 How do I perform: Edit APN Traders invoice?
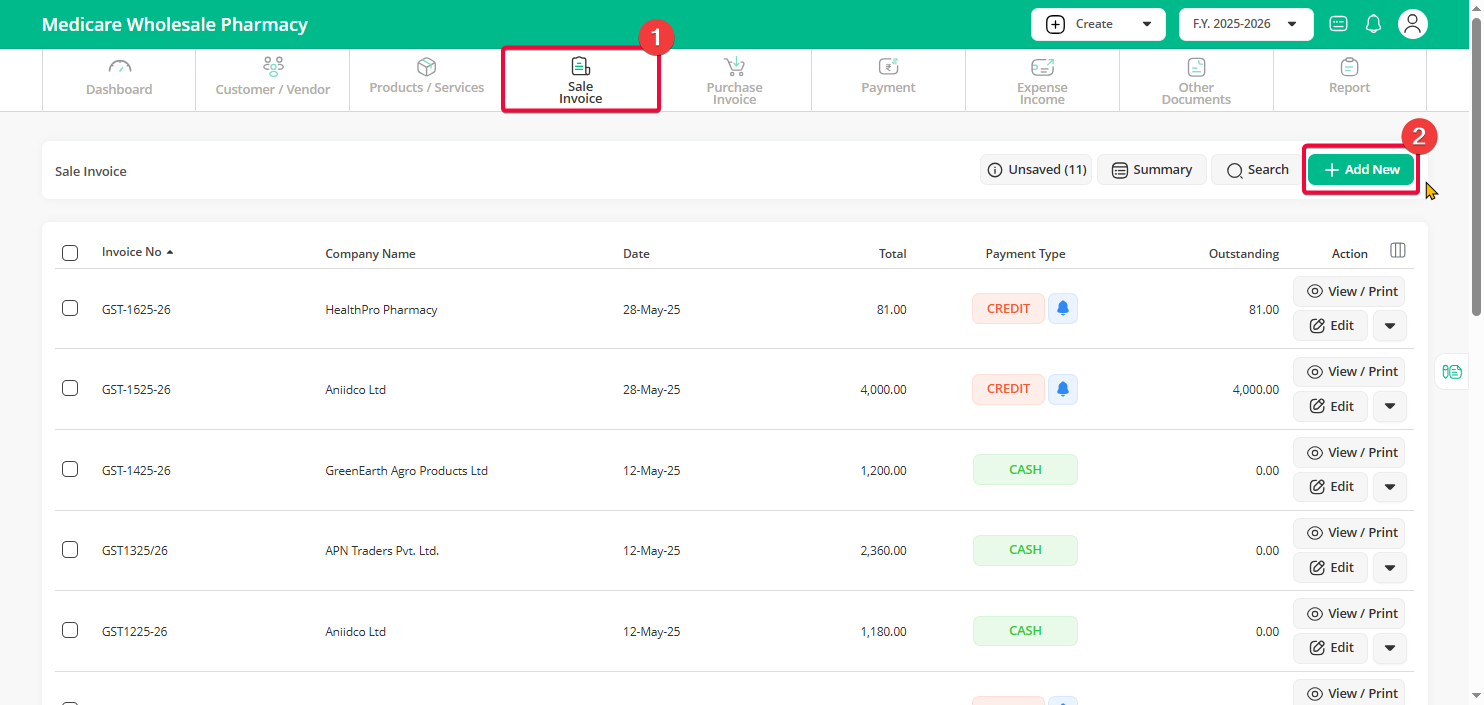point(1330,567)
